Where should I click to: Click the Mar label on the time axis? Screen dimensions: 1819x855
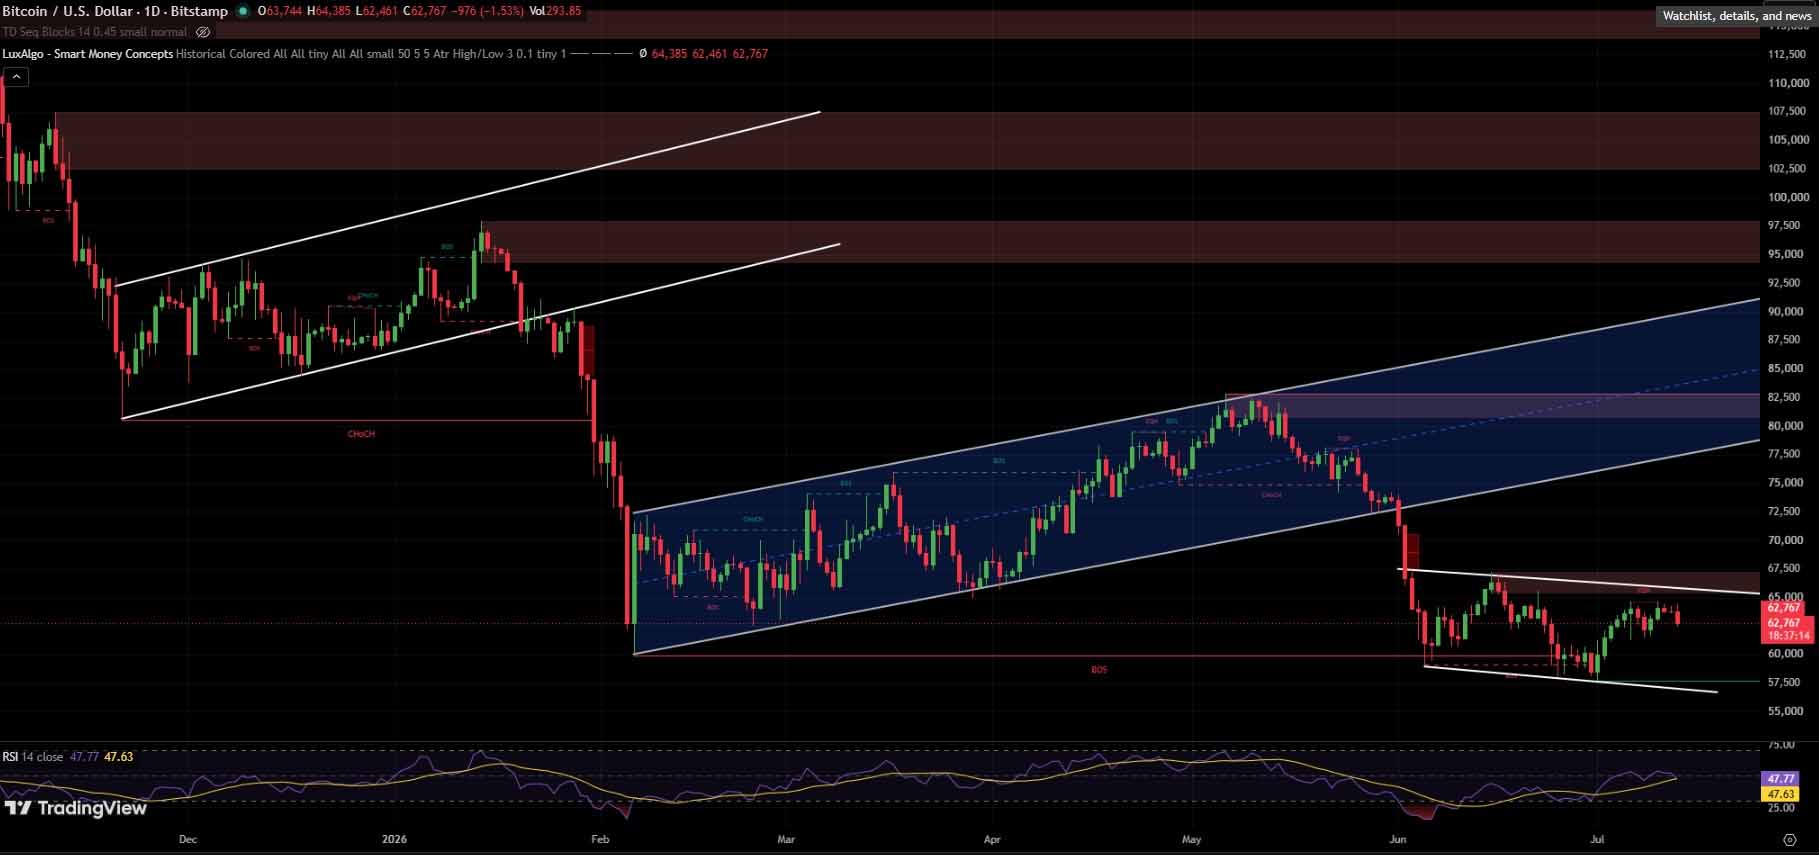coord(786,840)
